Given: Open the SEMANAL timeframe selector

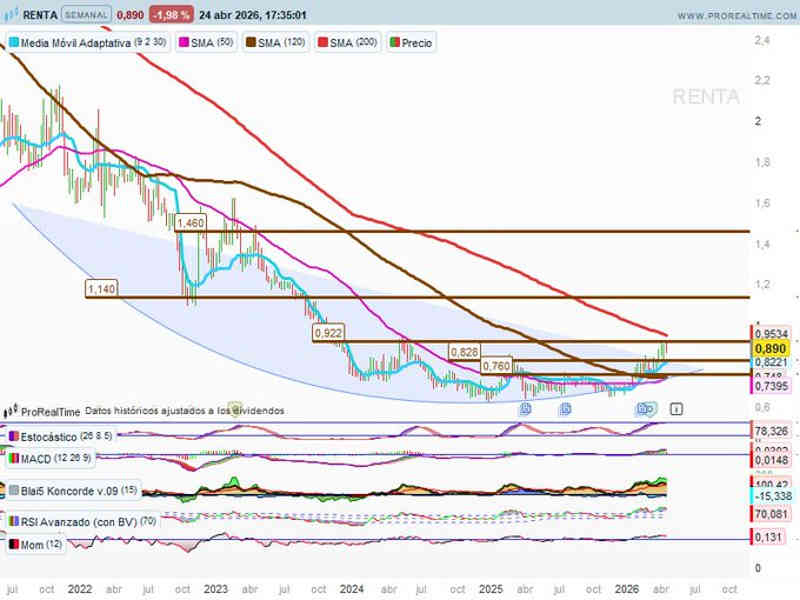Looking at the screenshot, I should pyautogui.click(x=85, y=16).
